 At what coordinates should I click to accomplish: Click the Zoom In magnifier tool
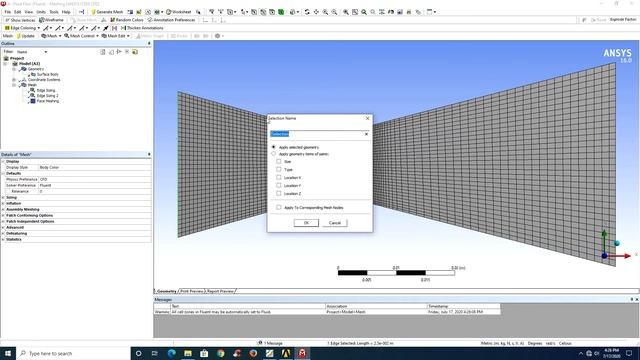[325, 12]
